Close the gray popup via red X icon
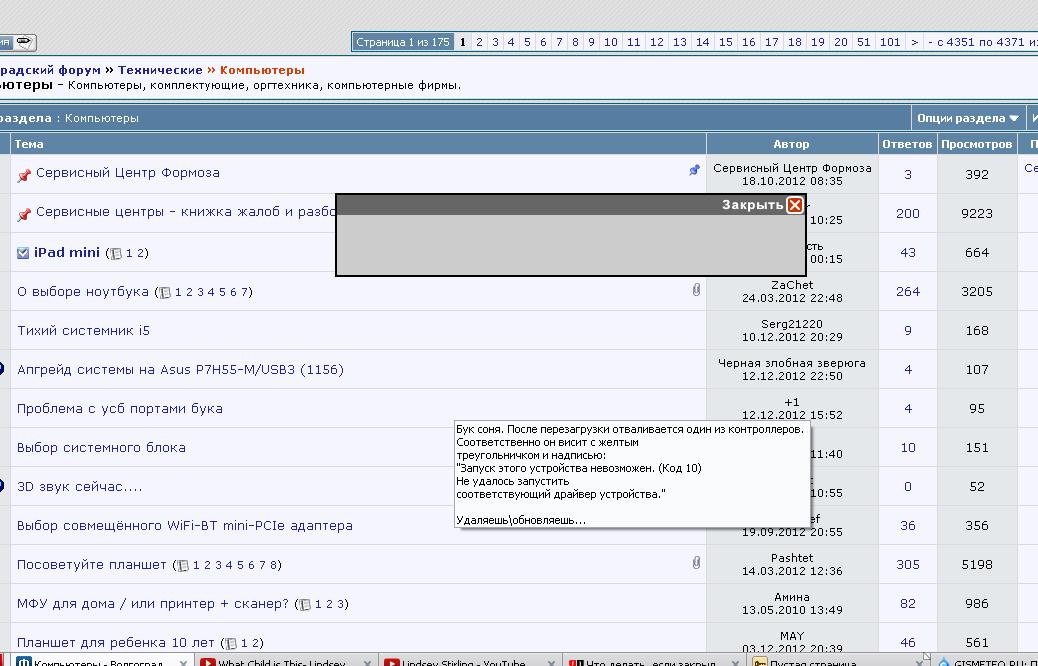The height and width of the screenshot is (666, 1038). 794,205
